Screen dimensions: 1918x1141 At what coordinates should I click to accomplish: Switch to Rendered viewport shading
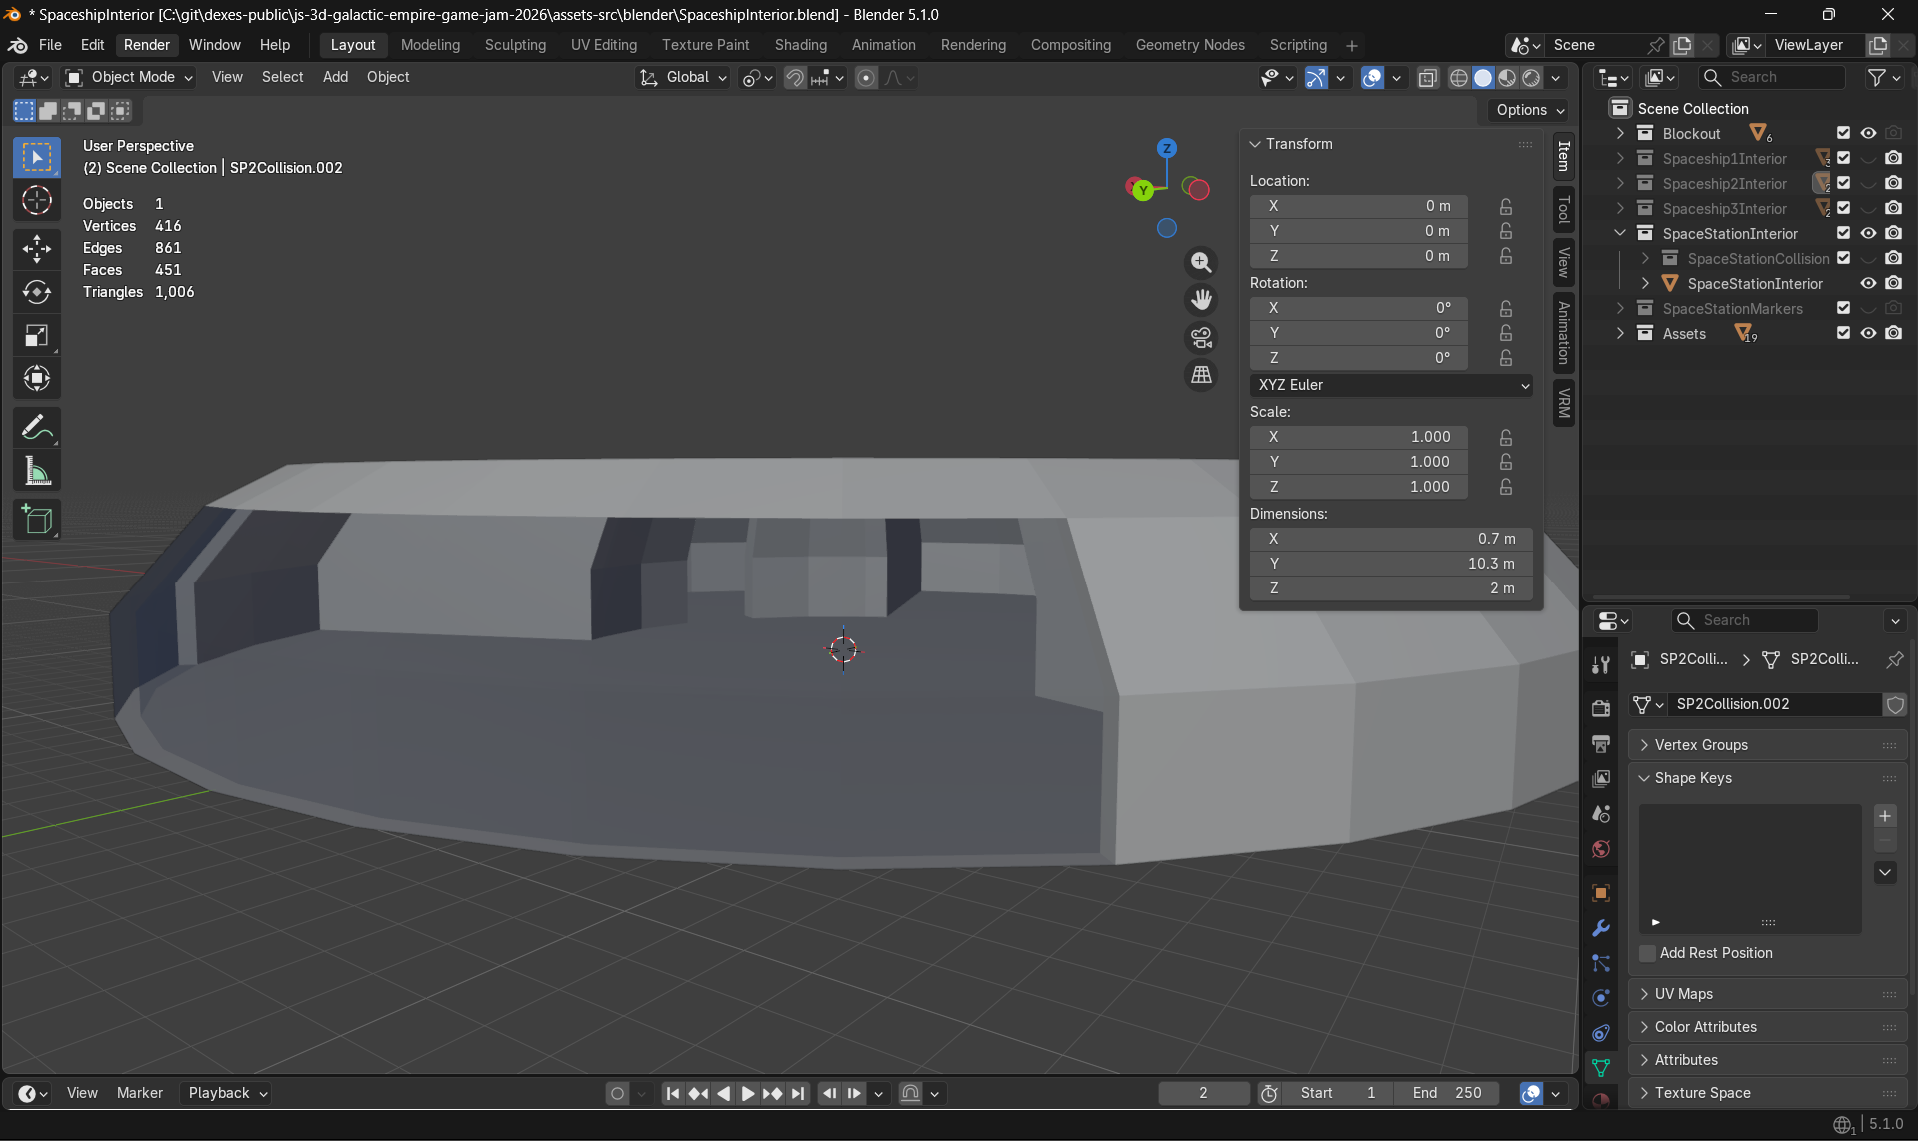[1531, 78]
